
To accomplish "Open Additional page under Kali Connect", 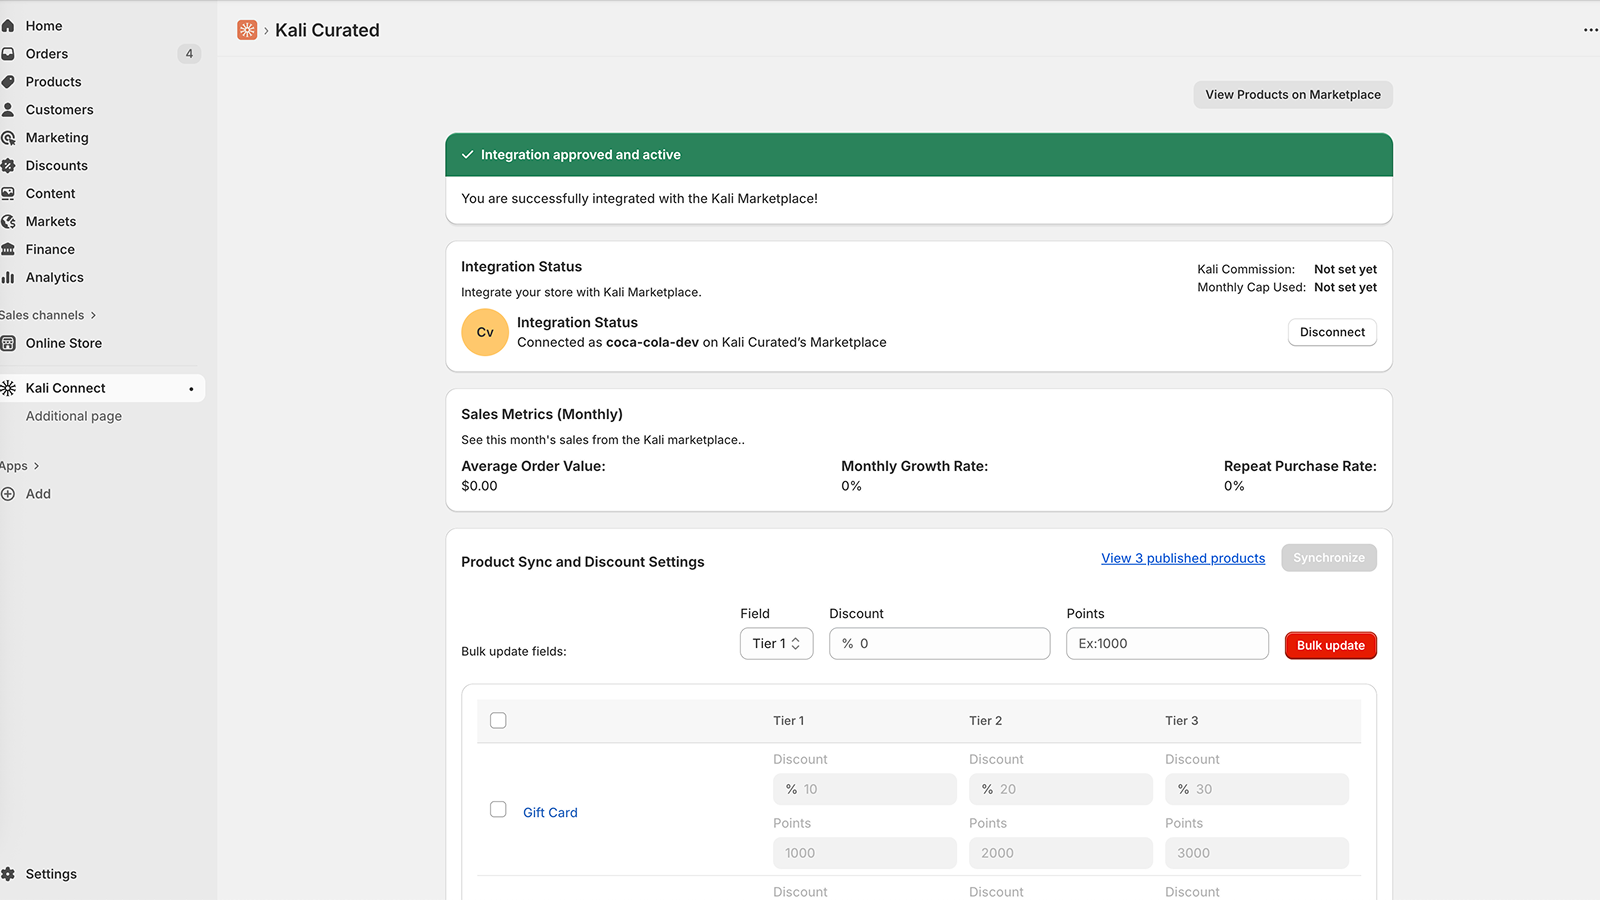I will [x=74, y=416].
